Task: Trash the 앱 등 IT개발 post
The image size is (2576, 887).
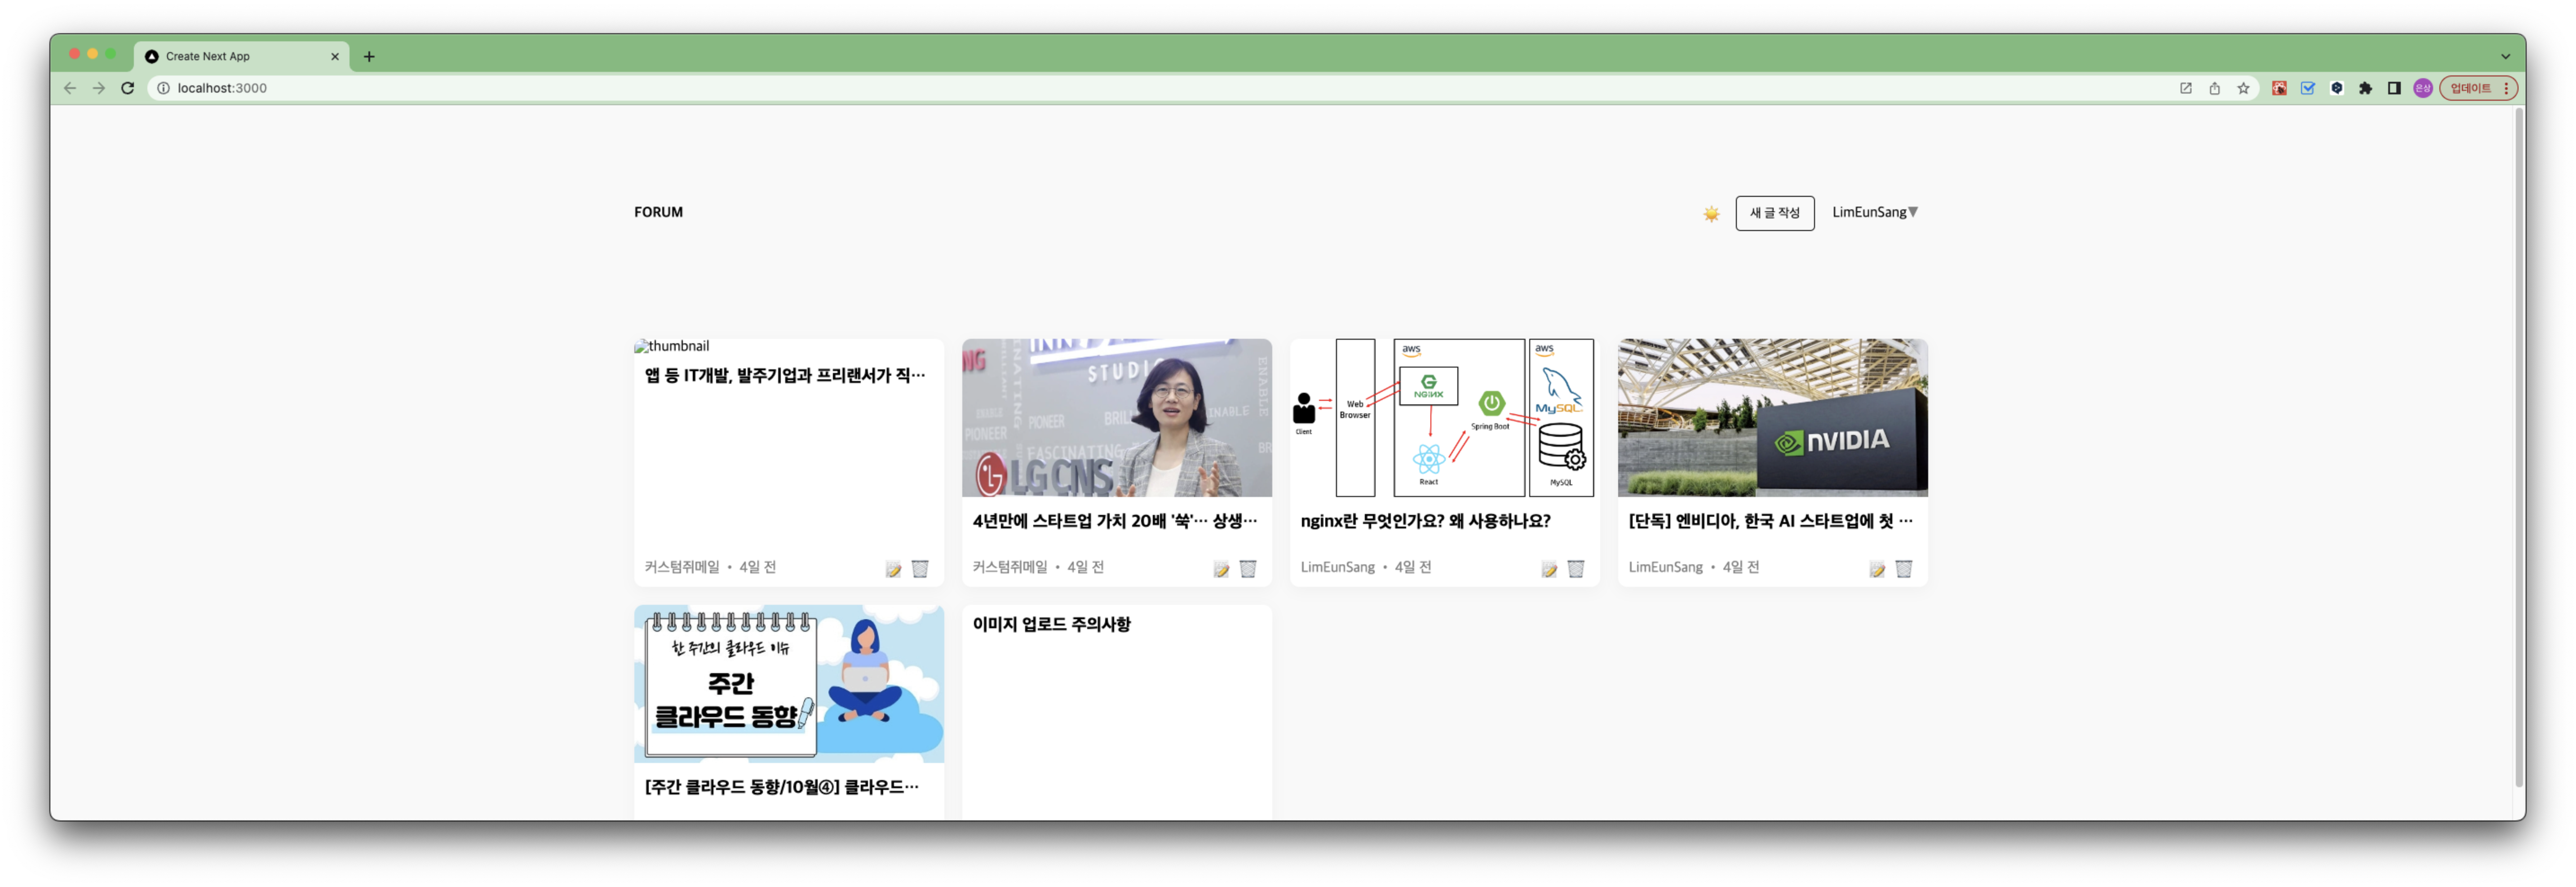Action: tap(920, 569)
